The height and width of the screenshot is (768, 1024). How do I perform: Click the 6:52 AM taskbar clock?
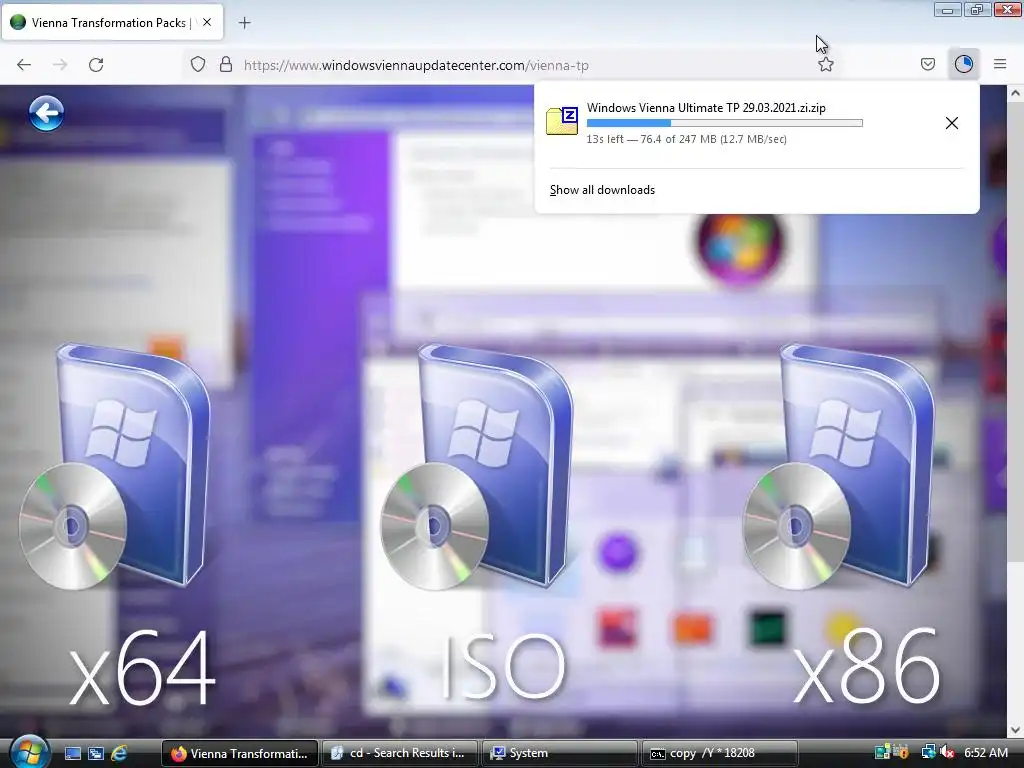click(x=985, y=753)
